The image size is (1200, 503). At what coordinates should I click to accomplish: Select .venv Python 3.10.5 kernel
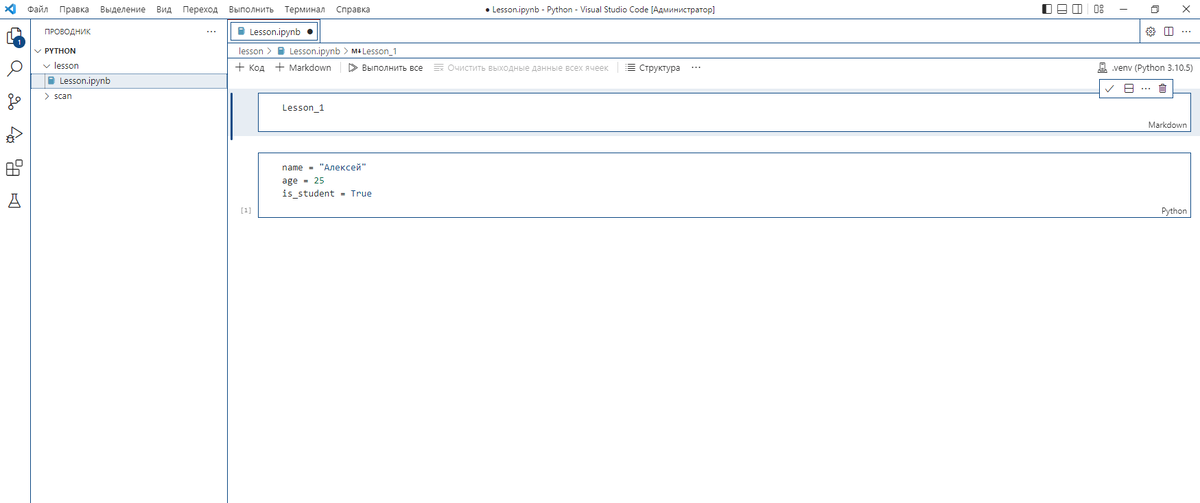[x=1145, y=68]
